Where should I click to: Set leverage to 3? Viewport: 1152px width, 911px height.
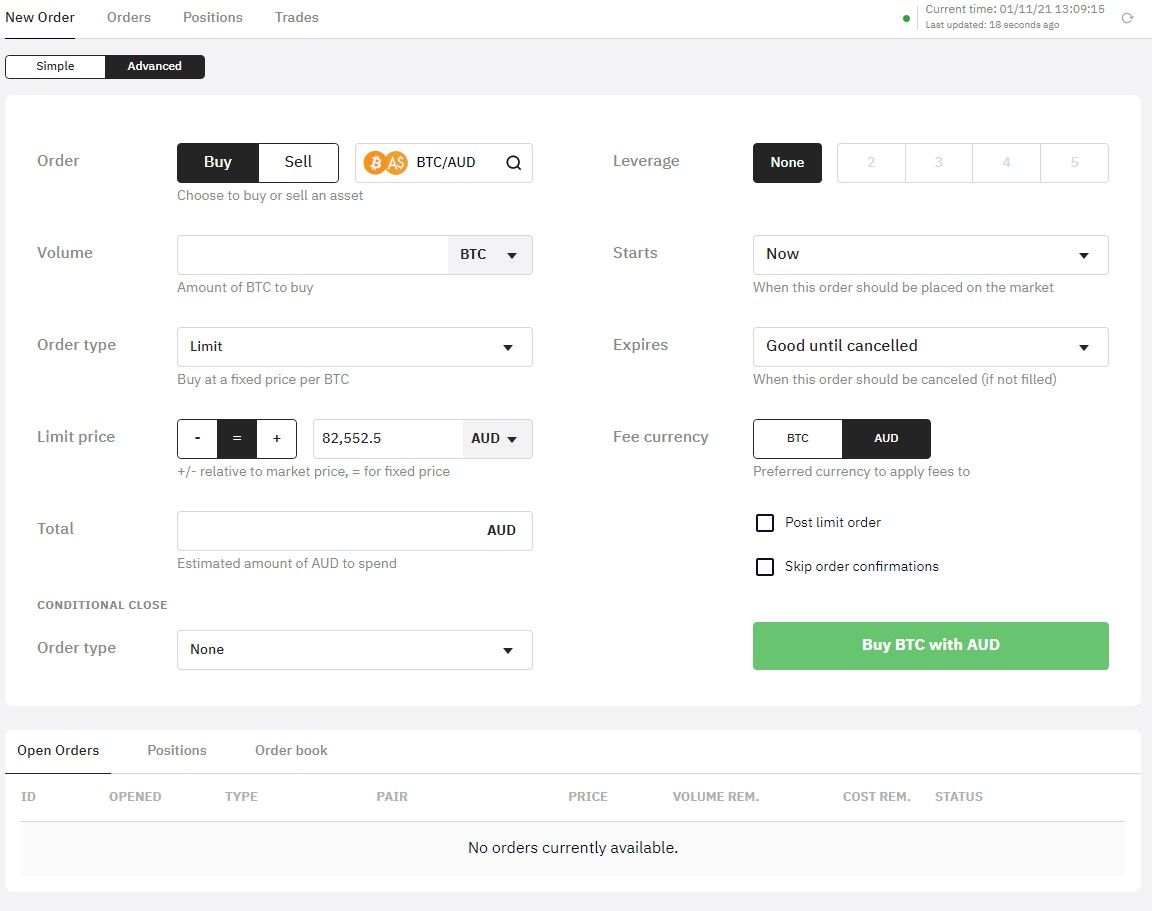[x=938, y=162]
